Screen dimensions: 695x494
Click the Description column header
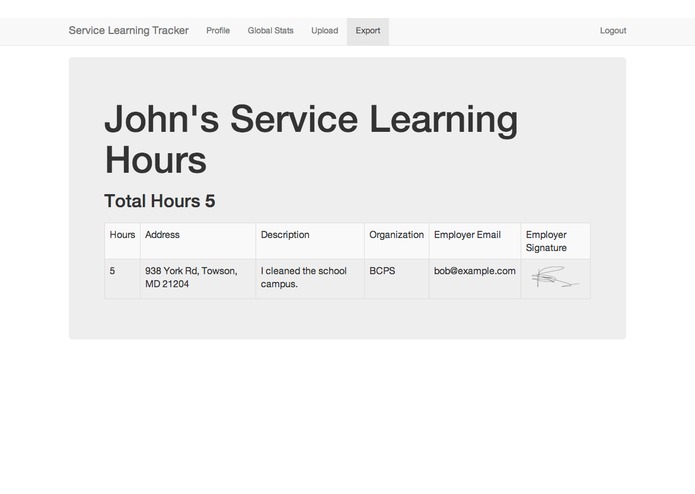coord(310,241)
